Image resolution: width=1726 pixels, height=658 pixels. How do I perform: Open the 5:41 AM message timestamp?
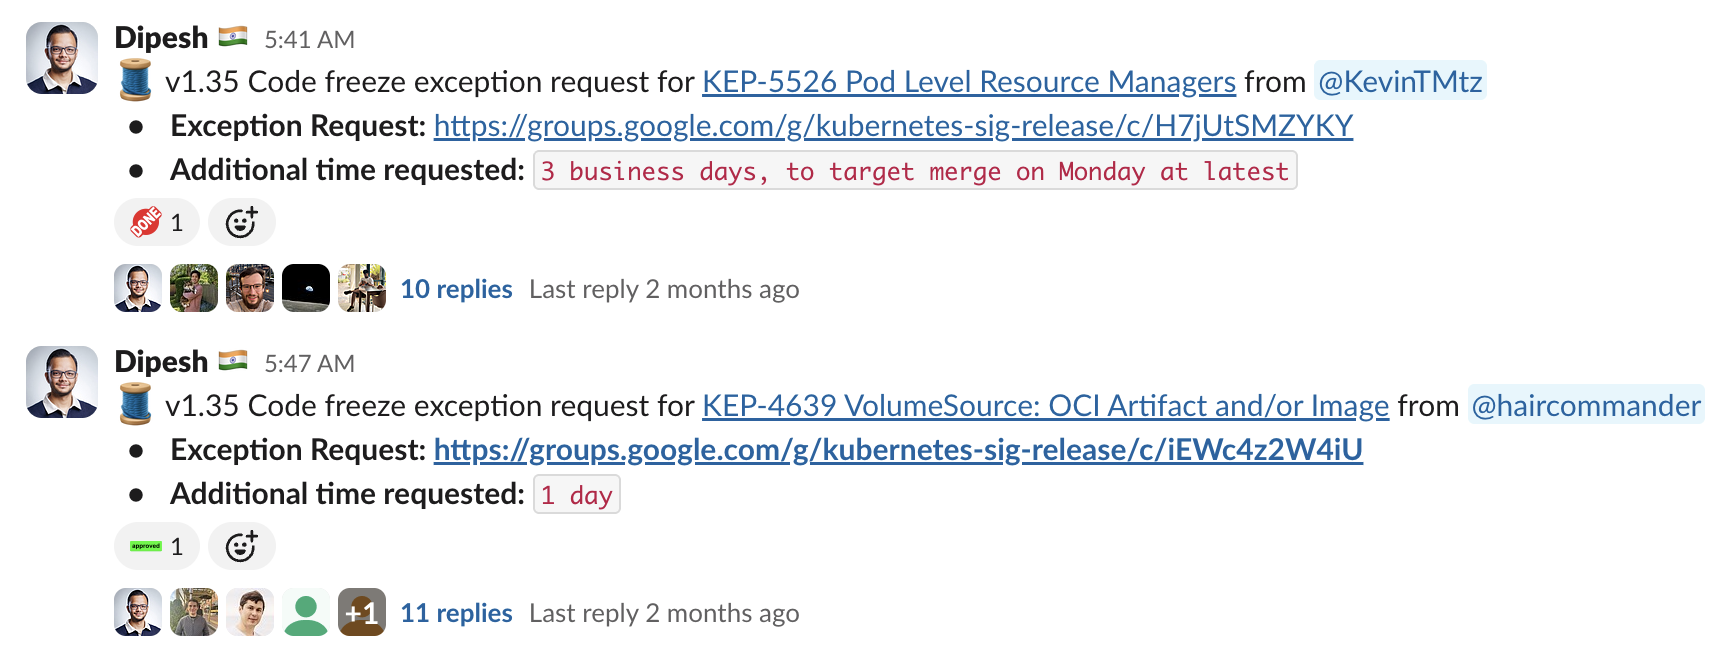309,40
